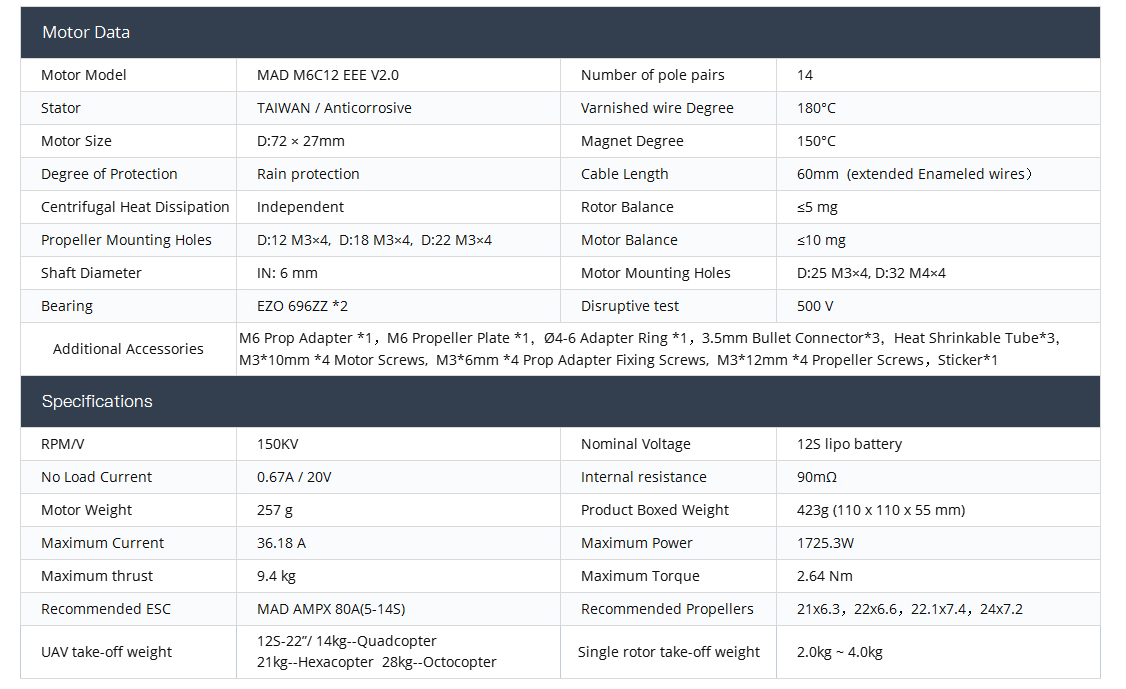Click the Single rotor take-off weight value

(x=839, y=652)
